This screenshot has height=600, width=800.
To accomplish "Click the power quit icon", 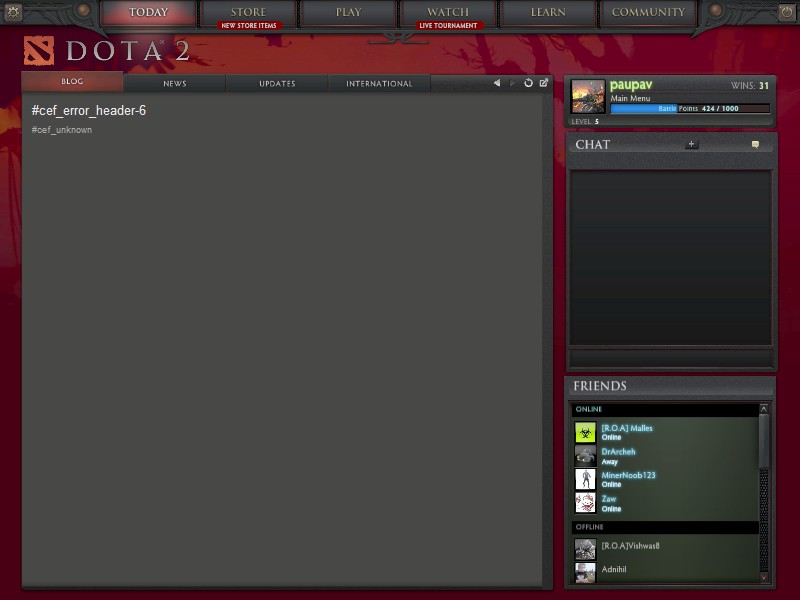I will (x=786, y=12).
